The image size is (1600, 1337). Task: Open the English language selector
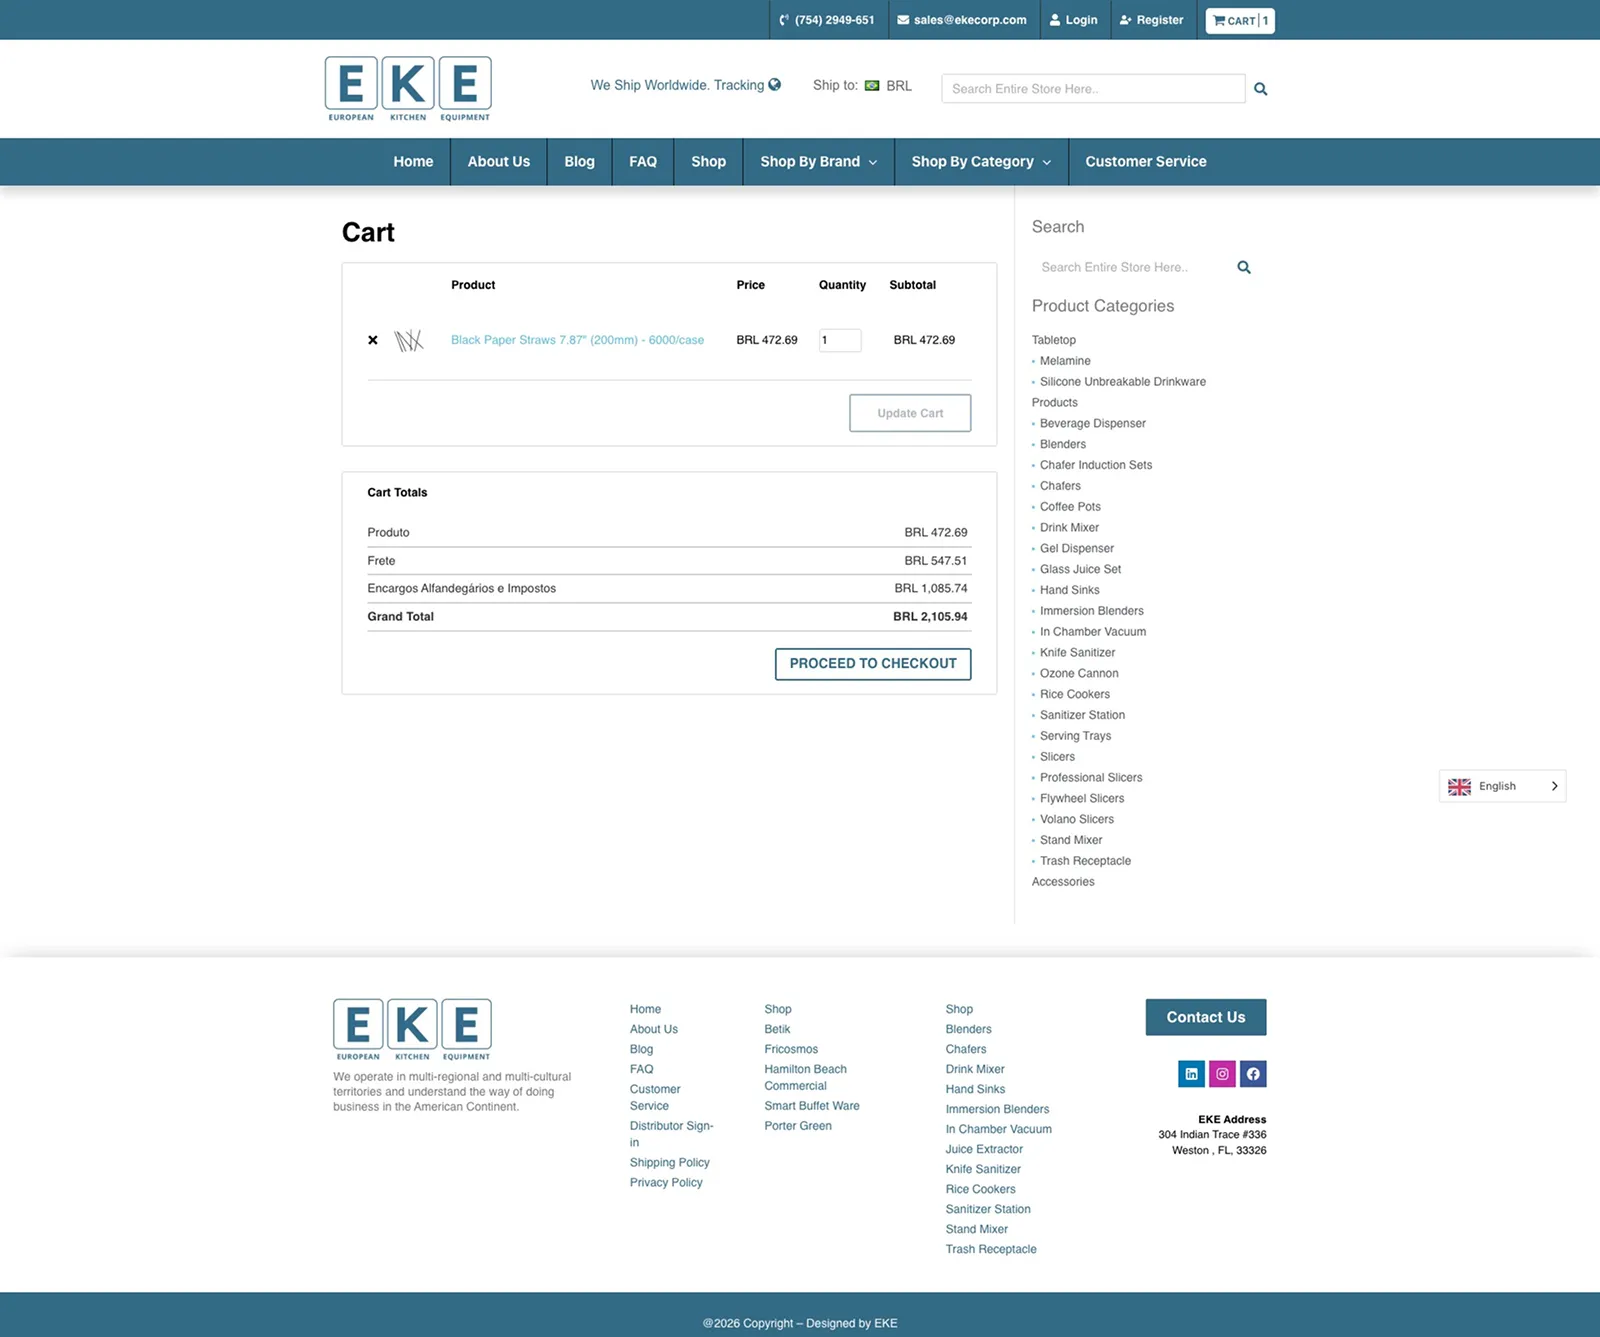[x=1502, y=786]
